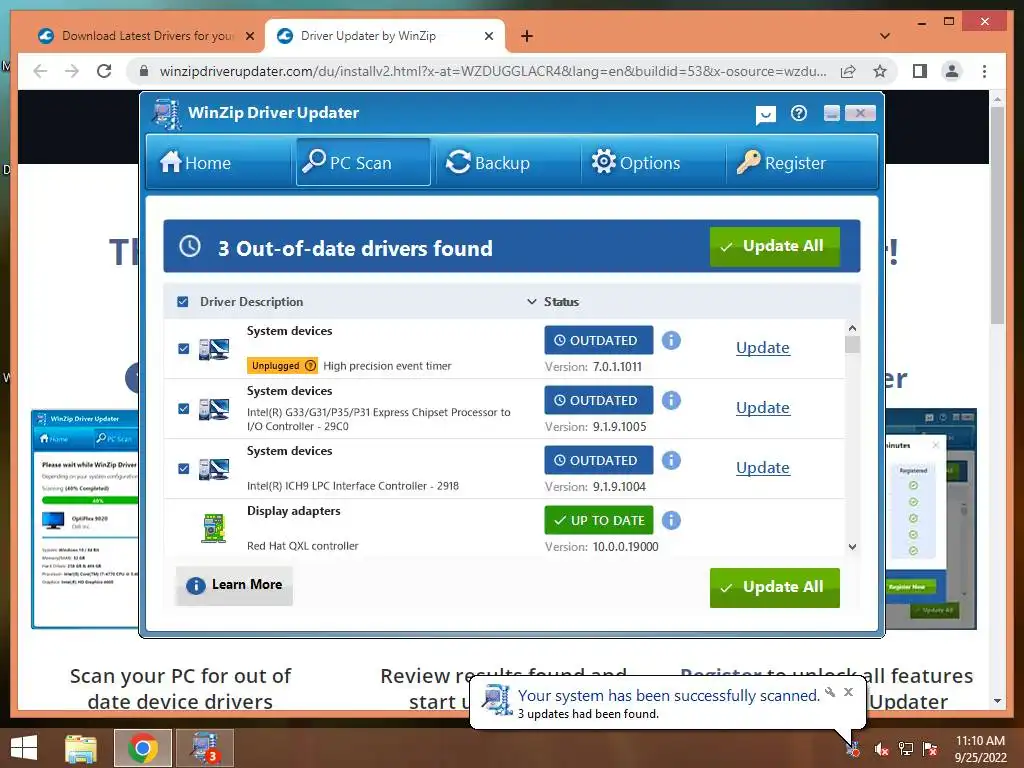The image size is (1024, 768).
Task: Click the driver list scroll-down arrow
Action: pyautogui.click(x=852, y=547)
